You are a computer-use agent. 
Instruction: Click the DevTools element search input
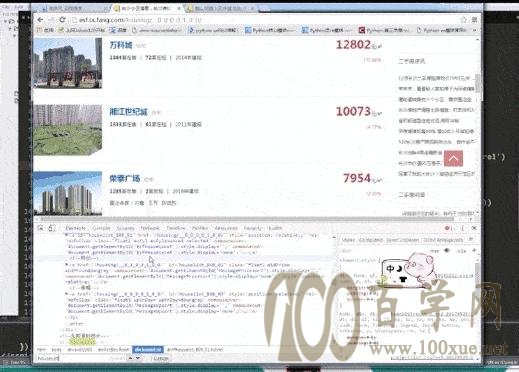[x=80, y=358]
